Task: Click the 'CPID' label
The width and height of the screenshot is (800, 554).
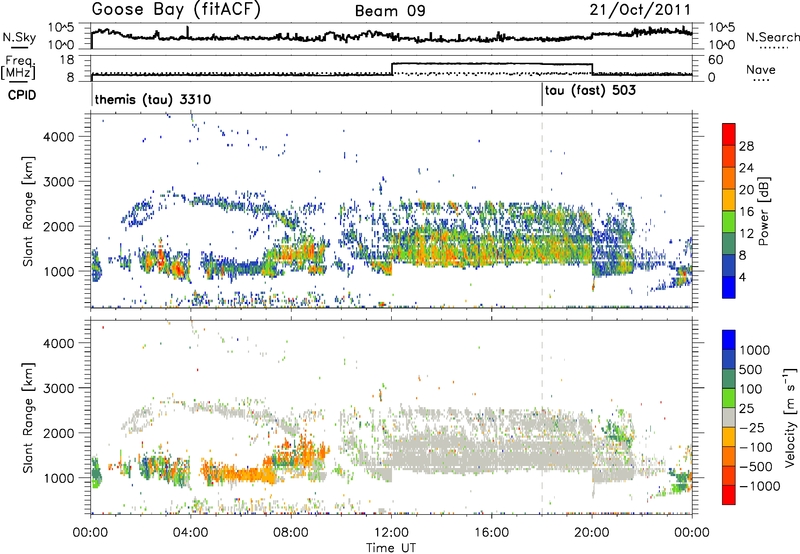Action: pos(22,95)
